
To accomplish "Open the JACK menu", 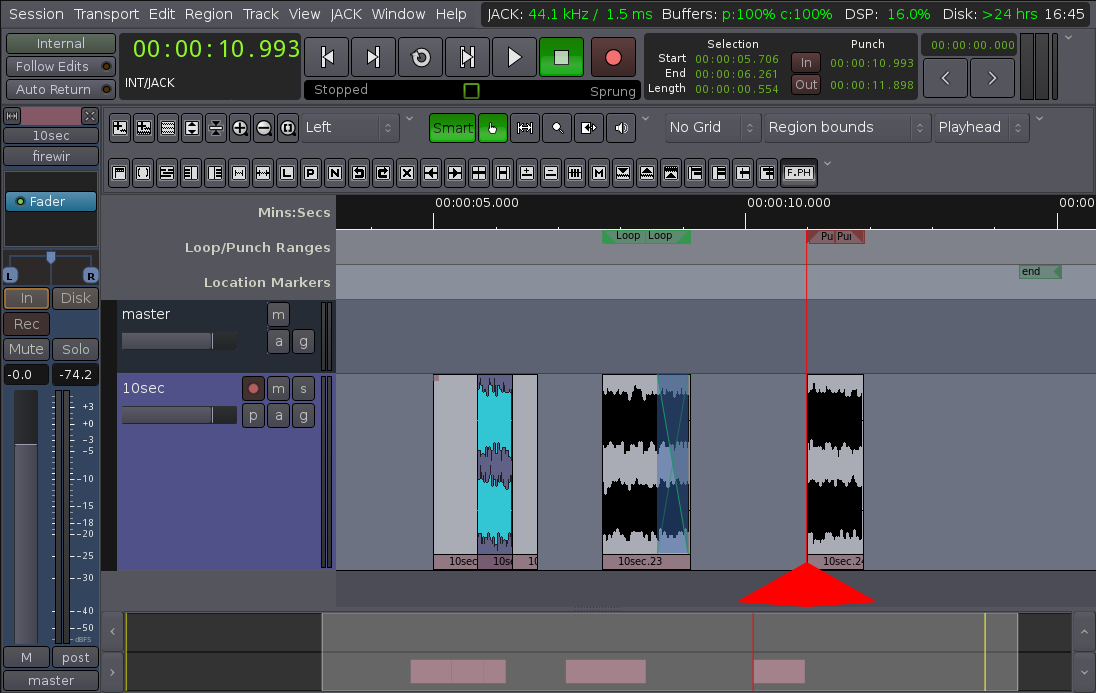I will pos(346,14).
